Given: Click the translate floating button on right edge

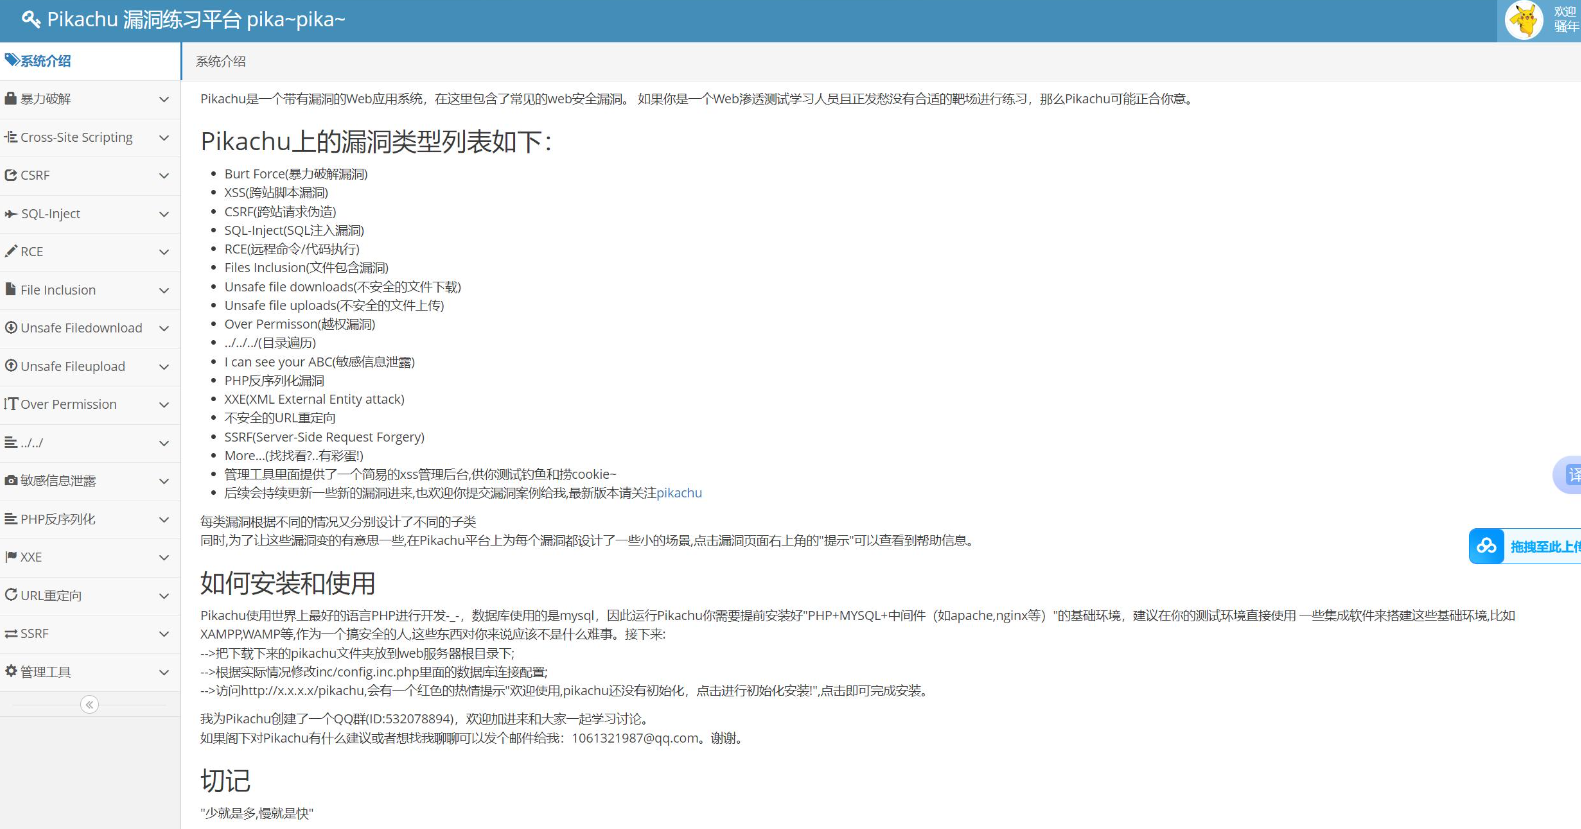Looking at the screenshot, I should tap(1569, 475).
